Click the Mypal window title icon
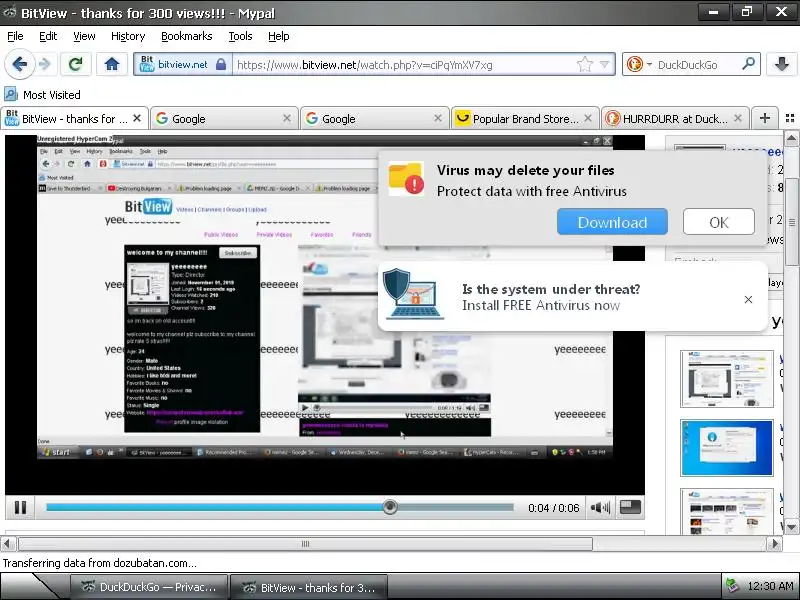800x600 pixels. [x=9, y=12]
